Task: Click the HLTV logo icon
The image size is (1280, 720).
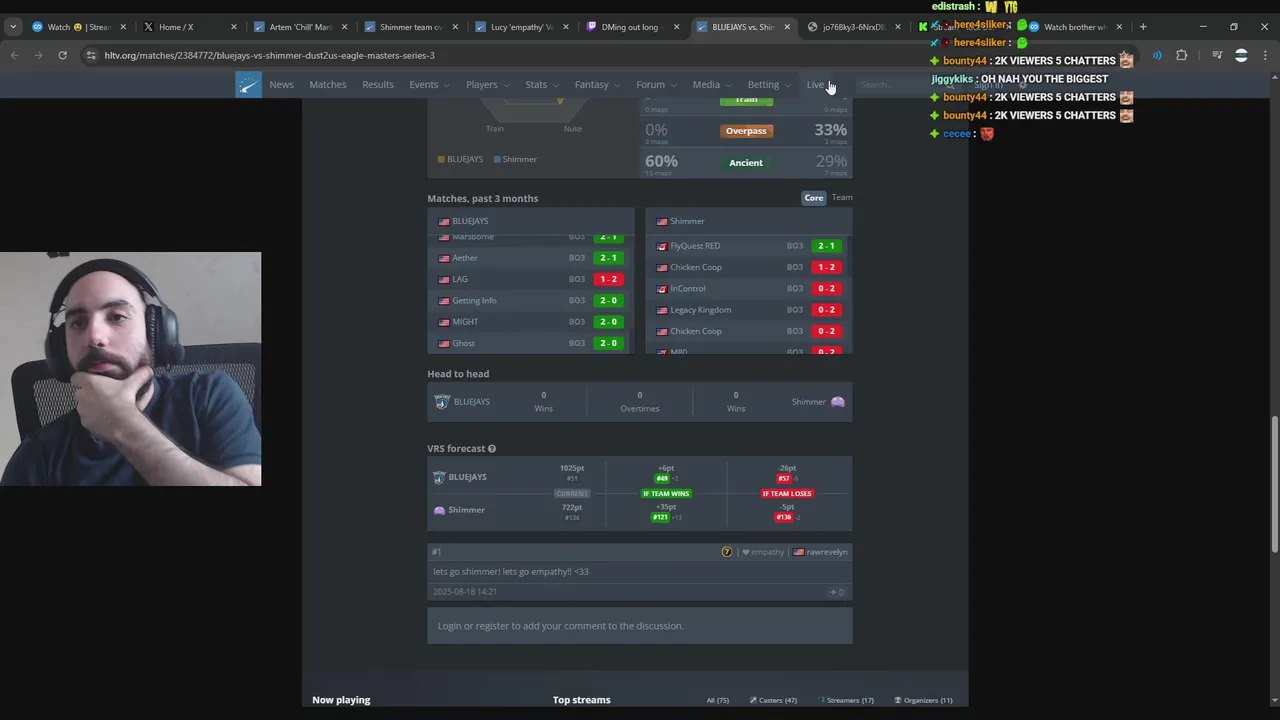Action: pos(248,85)
